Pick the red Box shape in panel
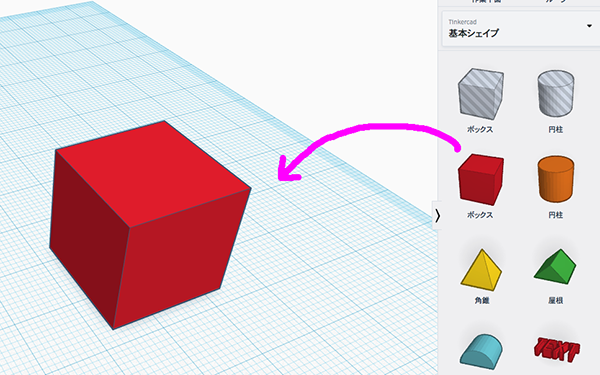 pos(481,179)
